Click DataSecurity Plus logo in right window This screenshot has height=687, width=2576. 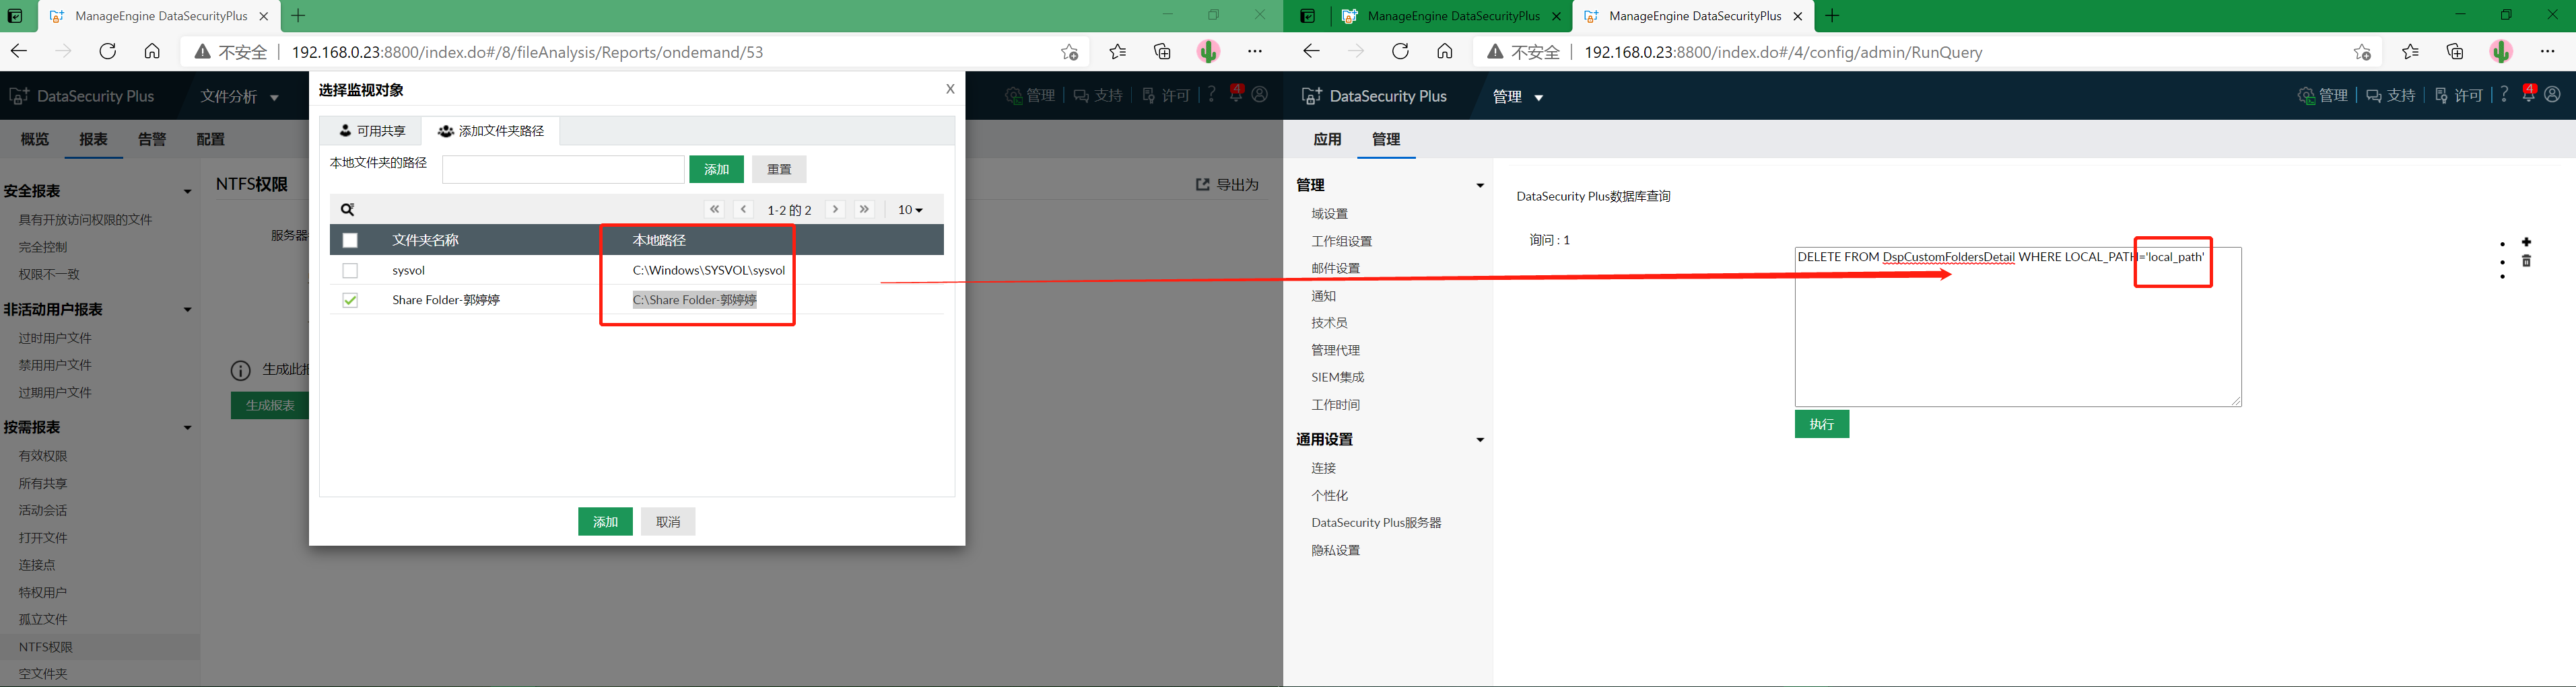tap(1373, 96)
